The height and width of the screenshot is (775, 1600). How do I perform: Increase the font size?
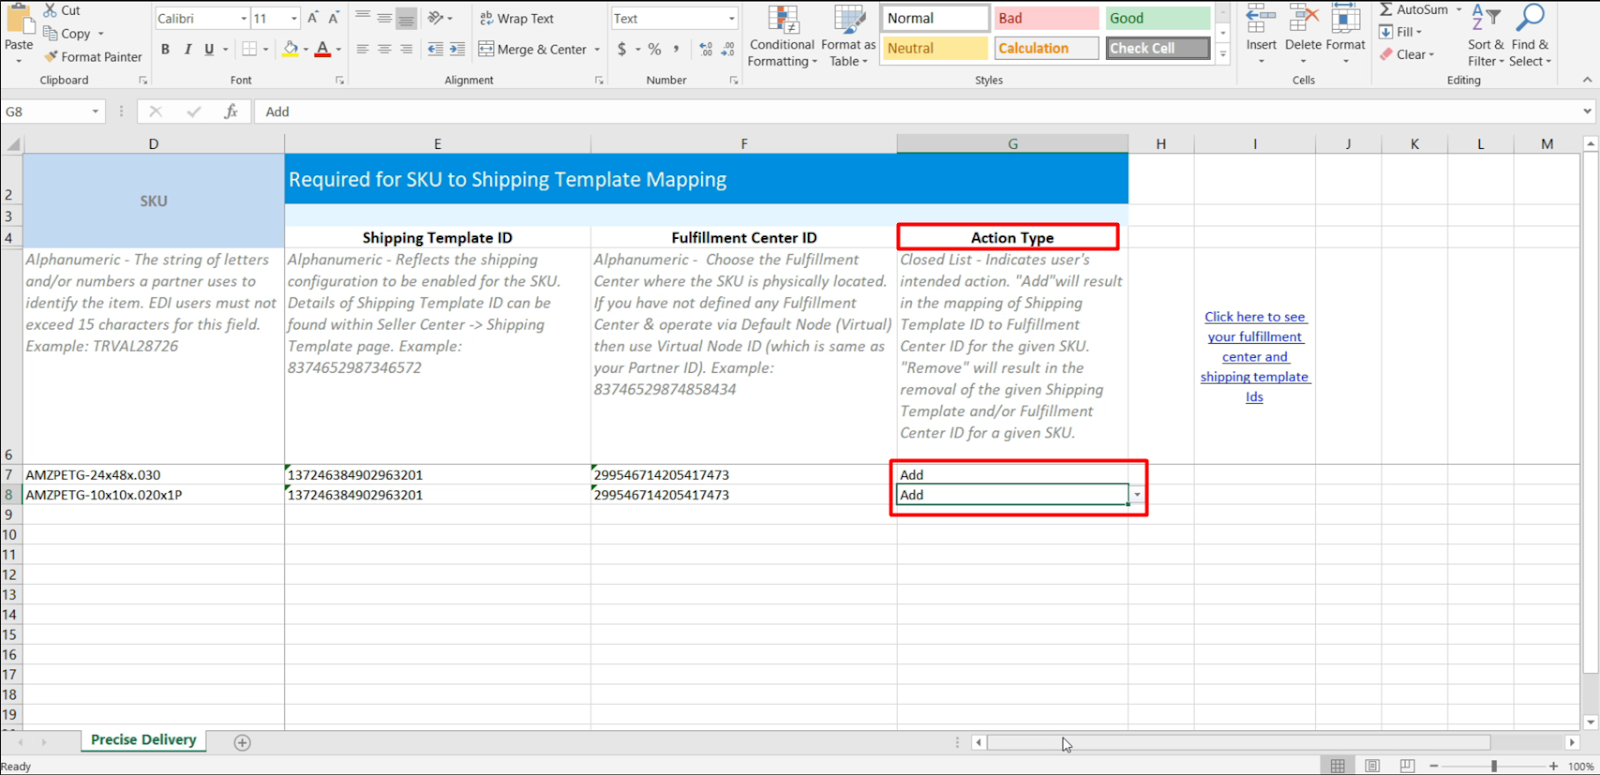[313, 18]
